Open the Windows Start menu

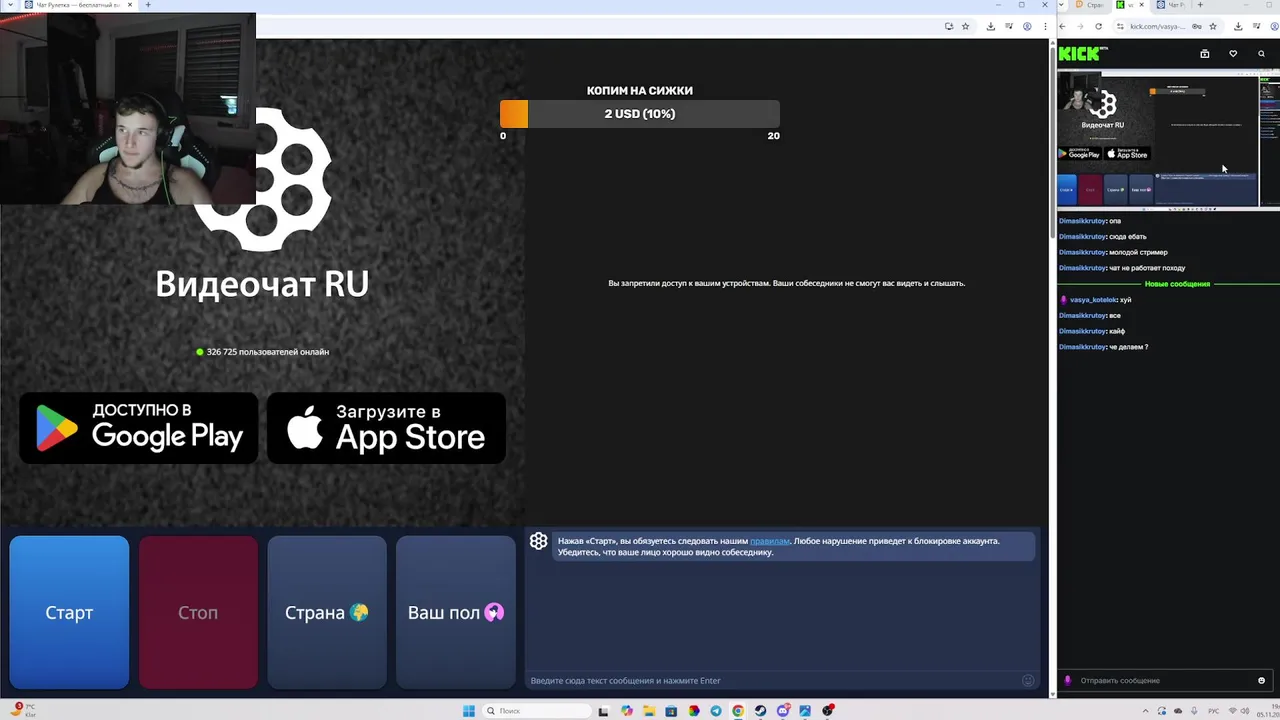[x=468, y=711]
